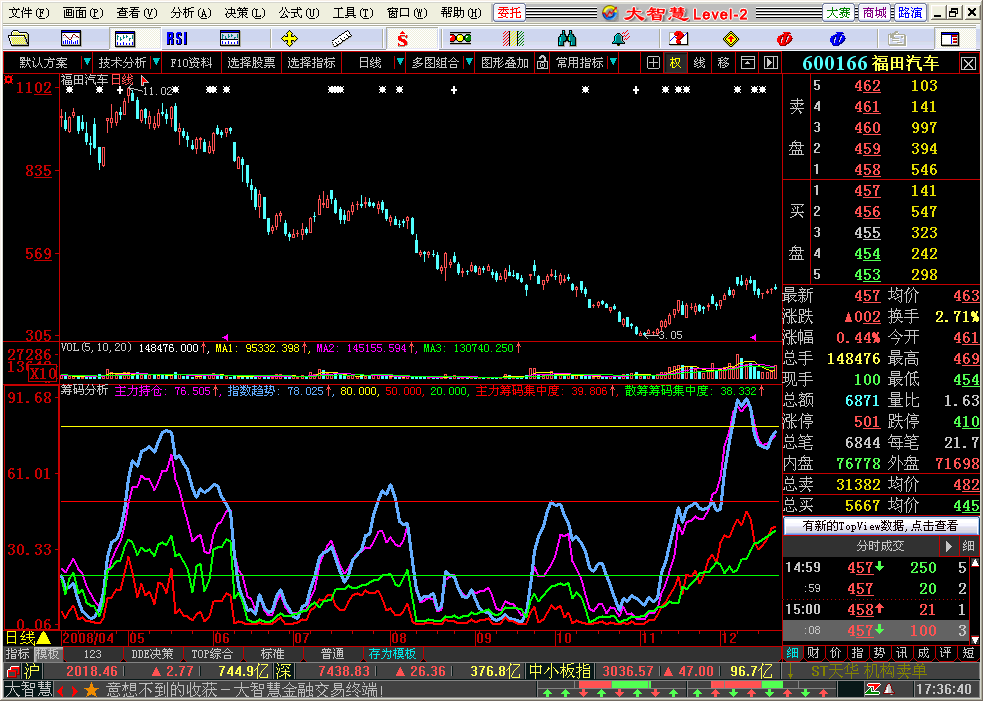Viewport: 983px width, 701px height.
Task: Click the red left arrow in ticker bar
Action: (61, 691)
